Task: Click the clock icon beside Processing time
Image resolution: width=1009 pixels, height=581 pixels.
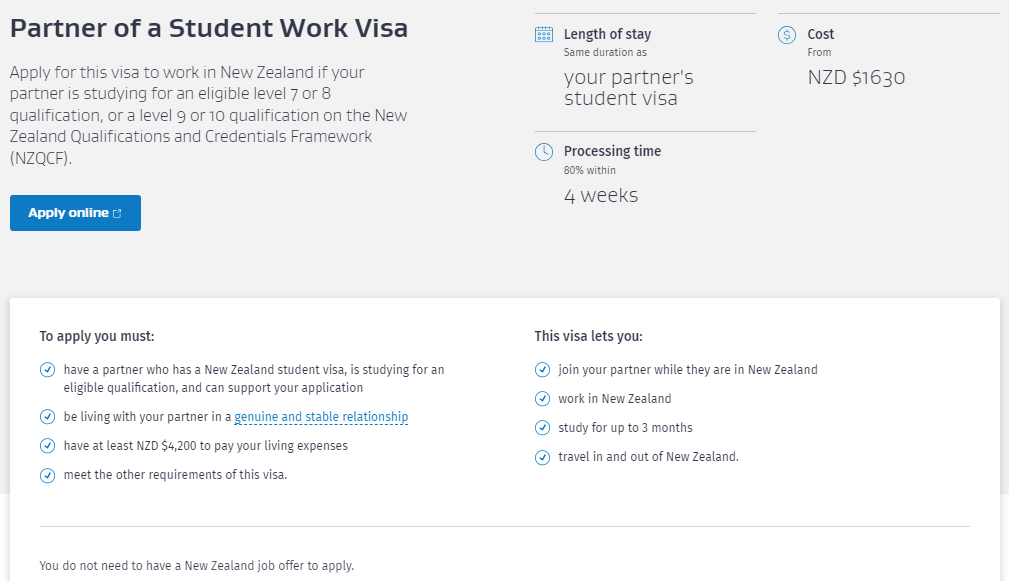Action: (x=544, y=152)
